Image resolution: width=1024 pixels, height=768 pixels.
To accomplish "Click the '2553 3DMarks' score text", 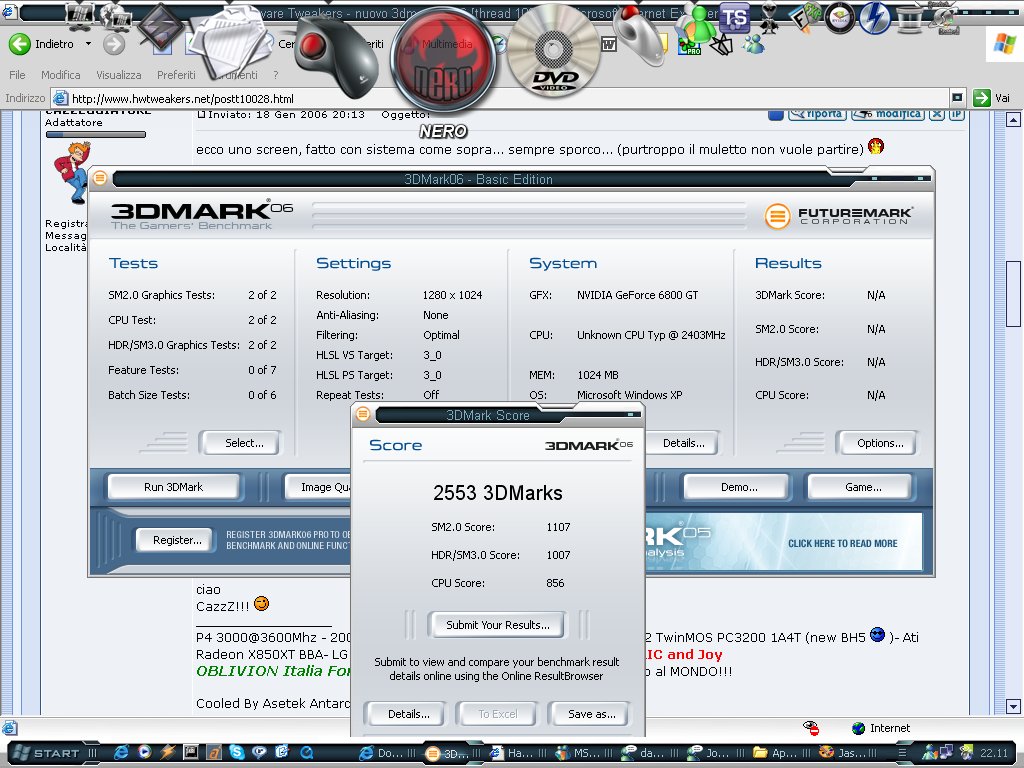I will pyautogui.click(x=498, y=493).
